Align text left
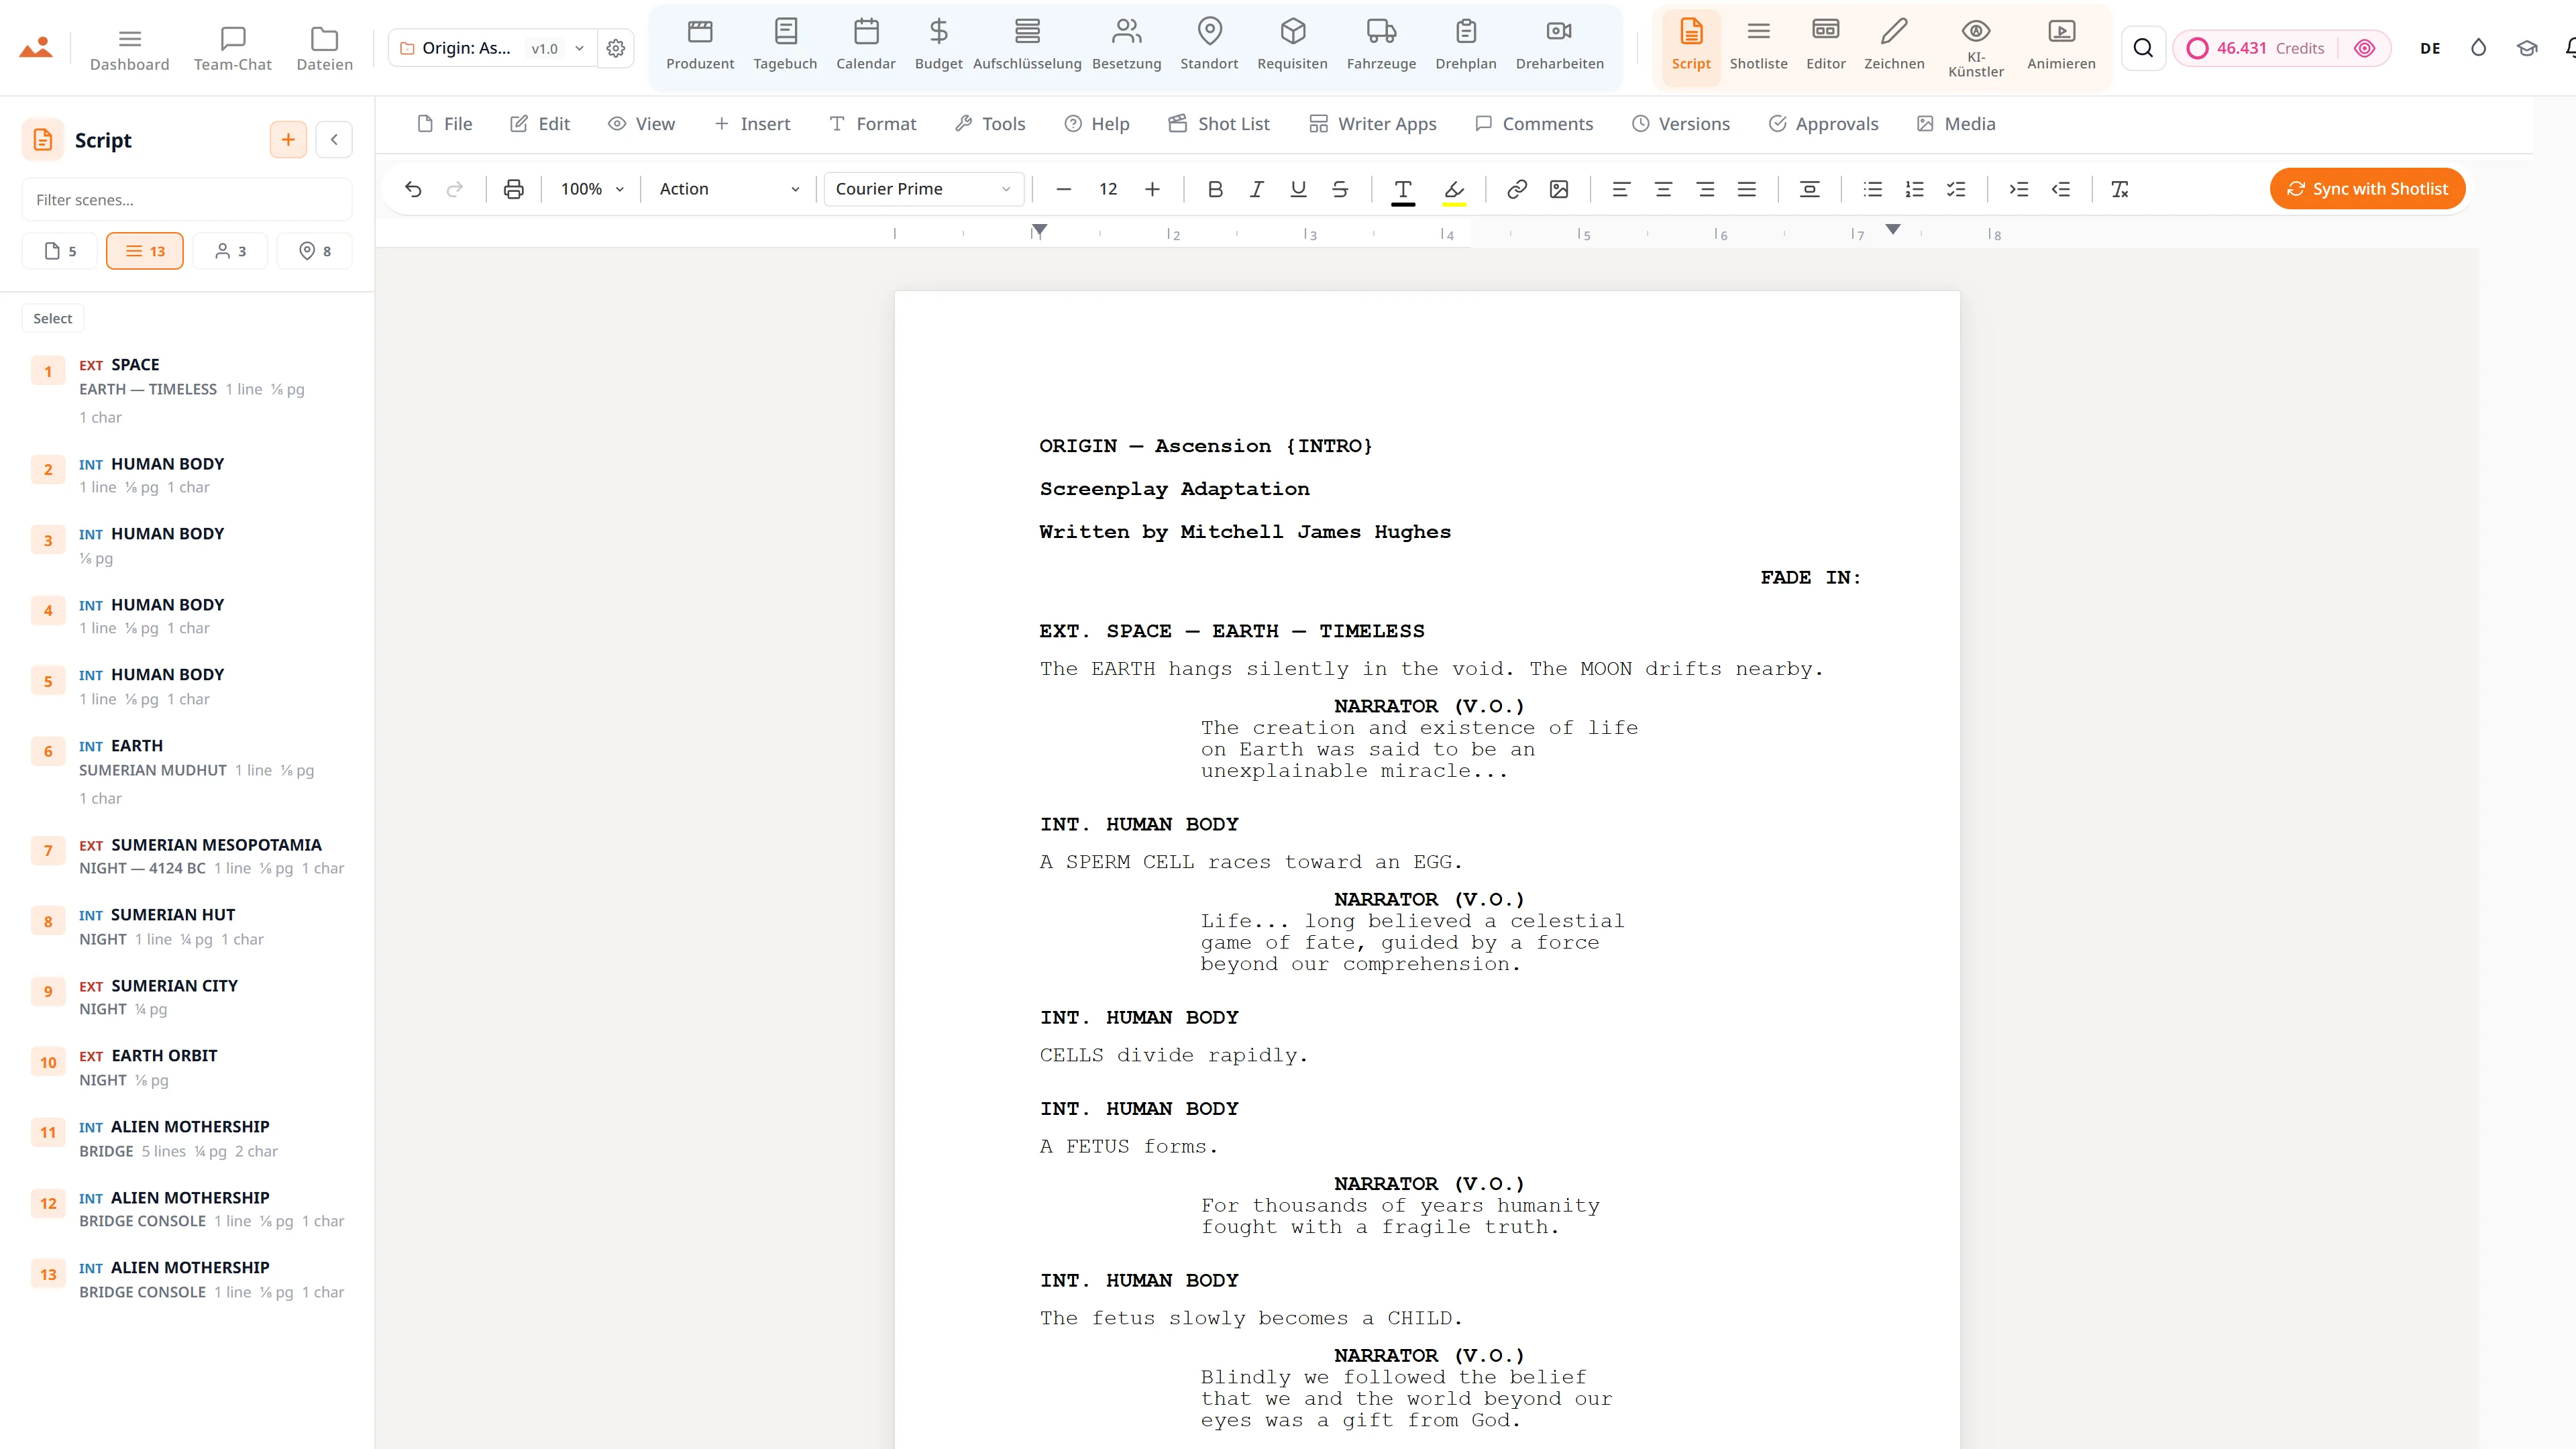The height and width of the screenshot is (1449, 2576). click(1621, 189)
